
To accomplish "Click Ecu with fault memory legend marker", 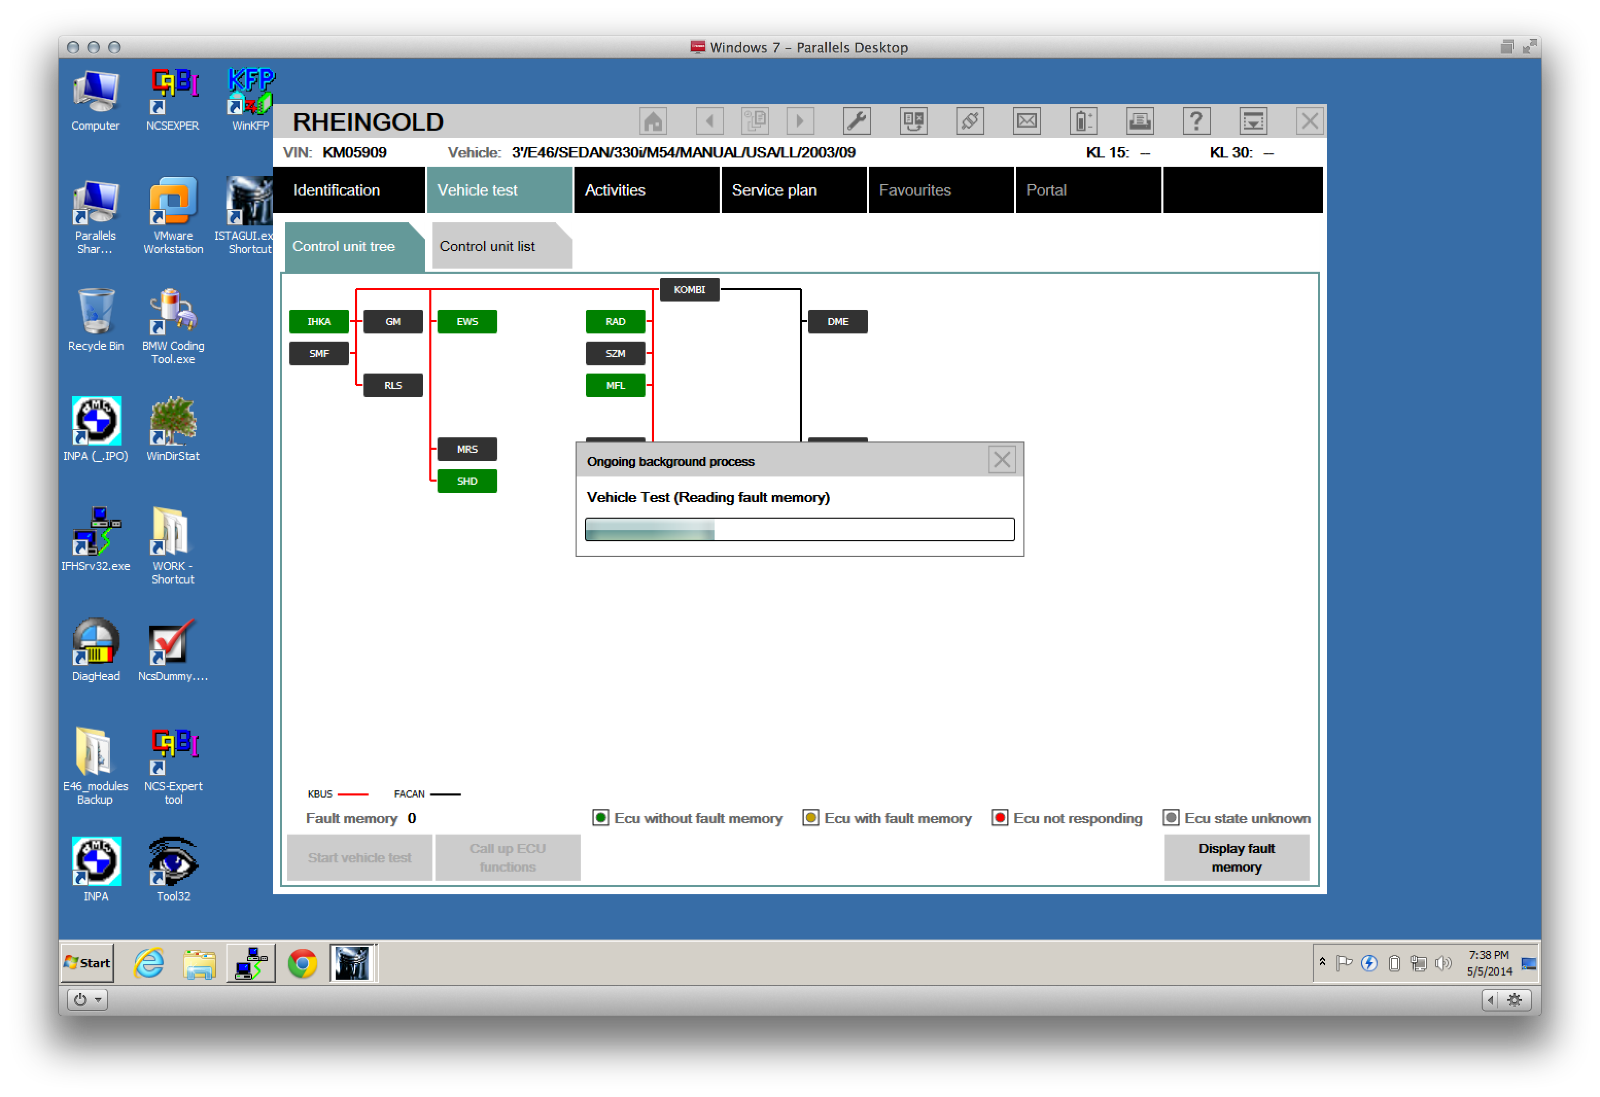I will coord(811,818).
